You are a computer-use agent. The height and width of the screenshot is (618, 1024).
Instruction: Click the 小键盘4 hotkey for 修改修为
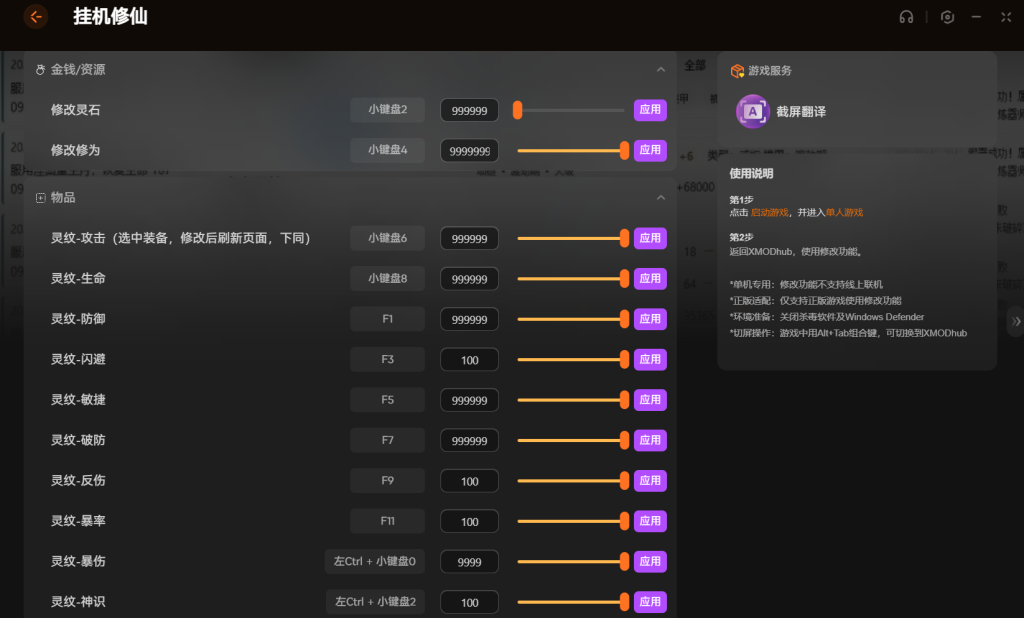[x=387, y=150]
